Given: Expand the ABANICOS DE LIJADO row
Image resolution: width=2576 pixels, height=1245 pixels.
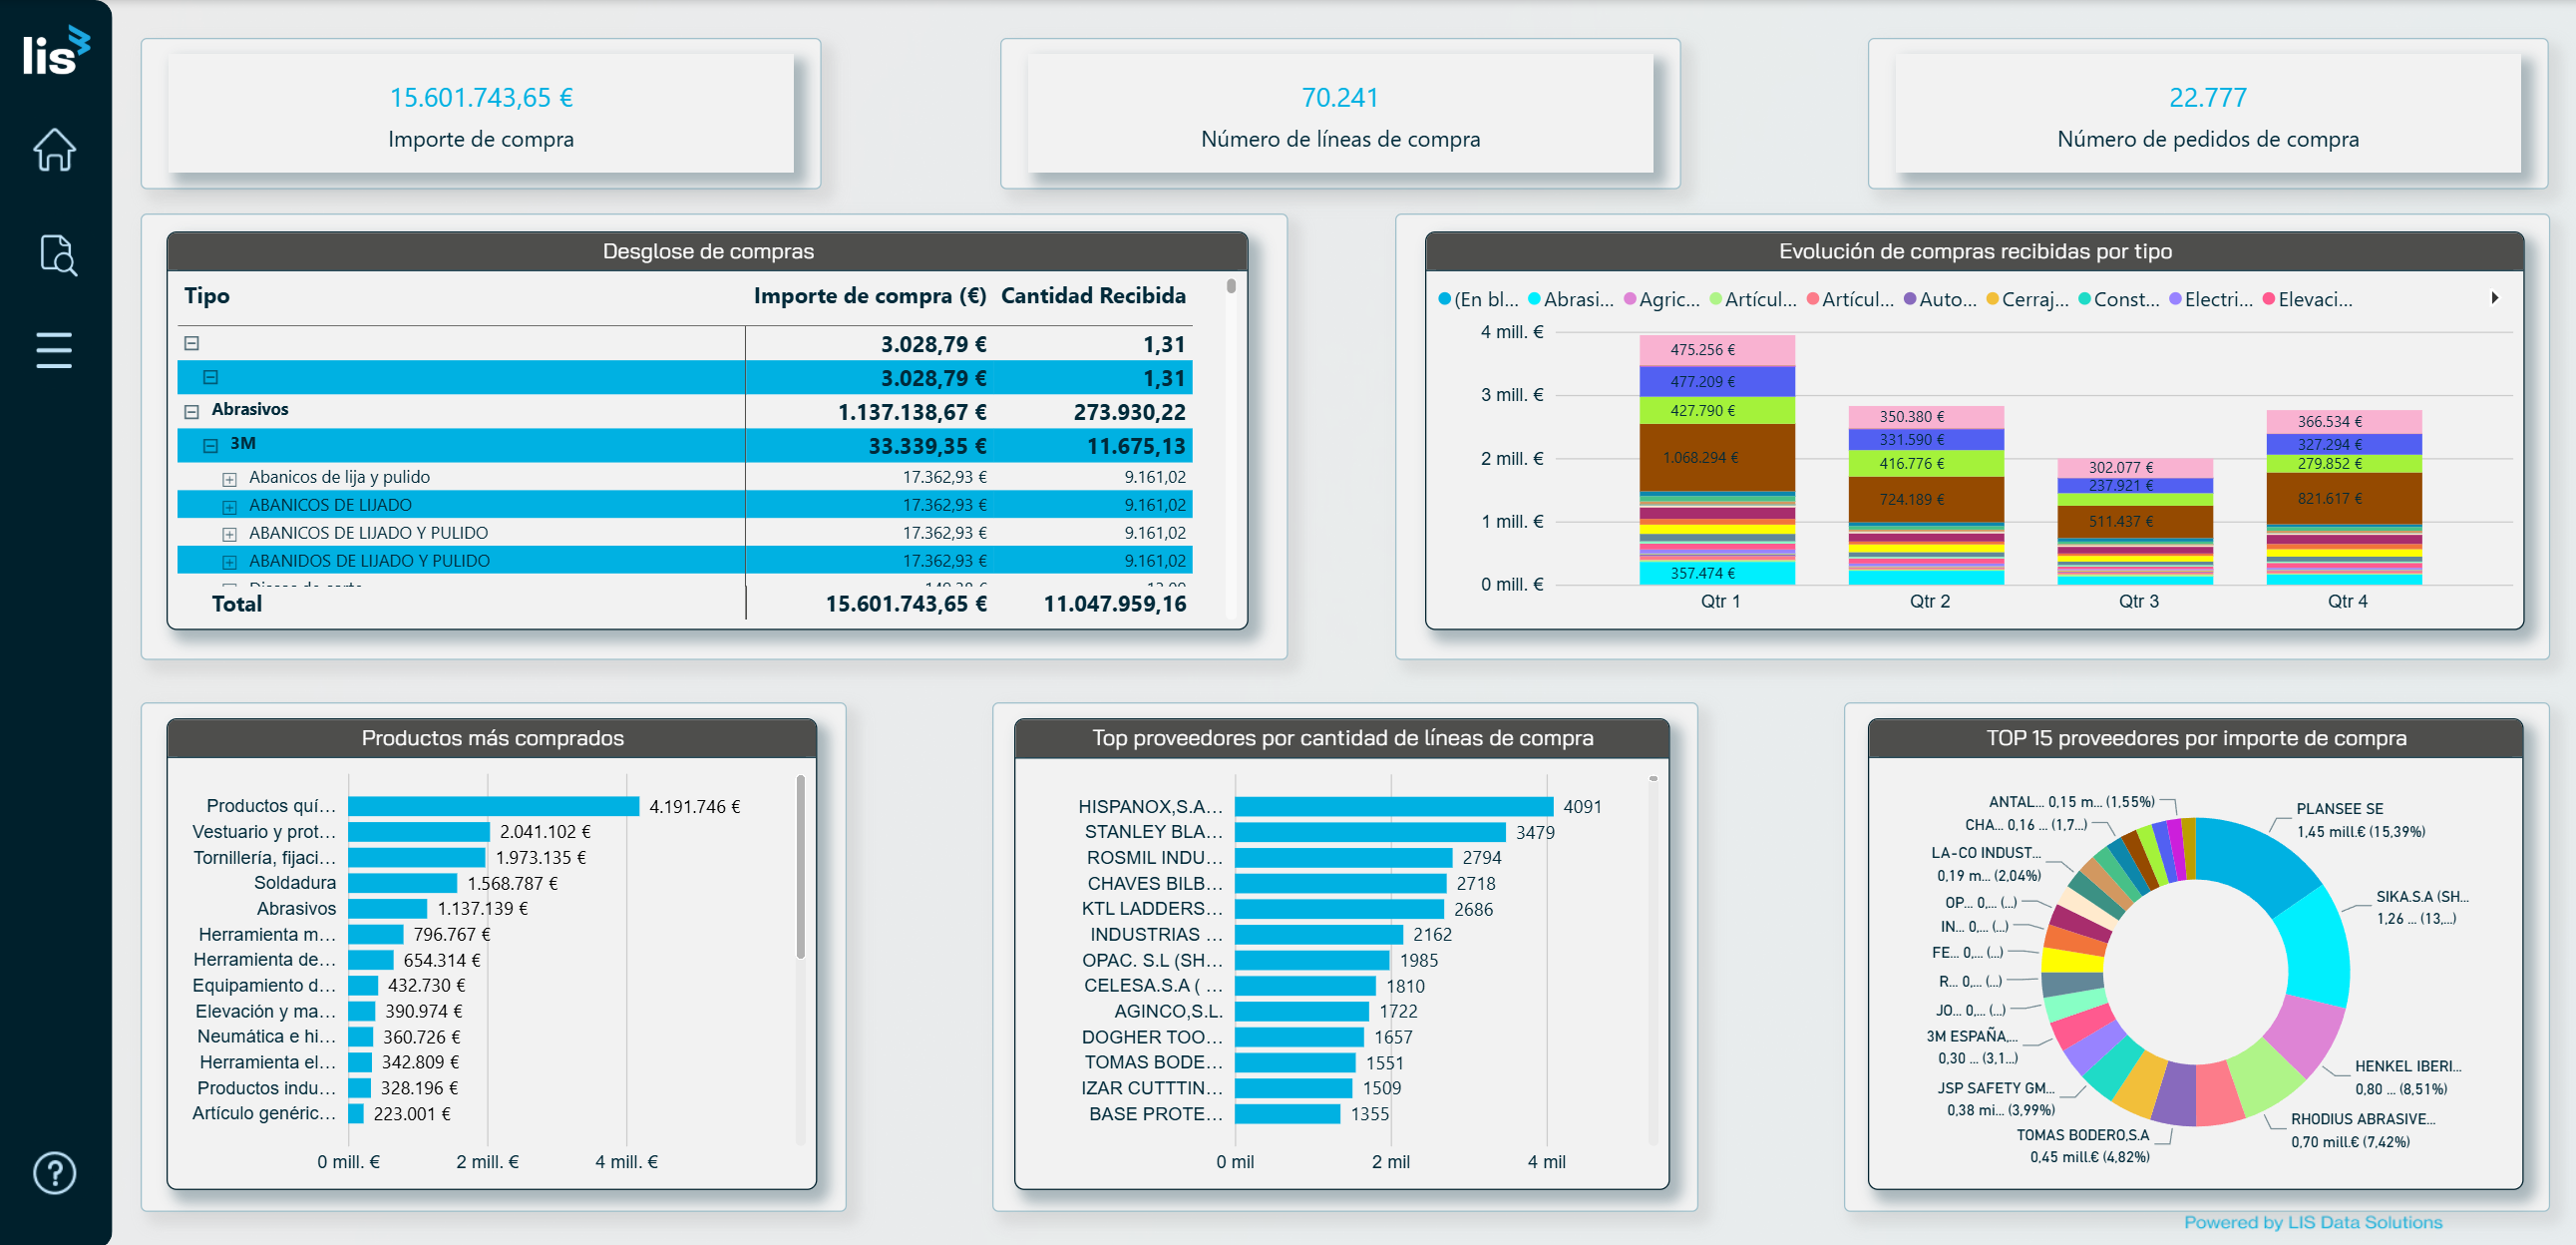Looking at the screenshot, I should point(230,506).
